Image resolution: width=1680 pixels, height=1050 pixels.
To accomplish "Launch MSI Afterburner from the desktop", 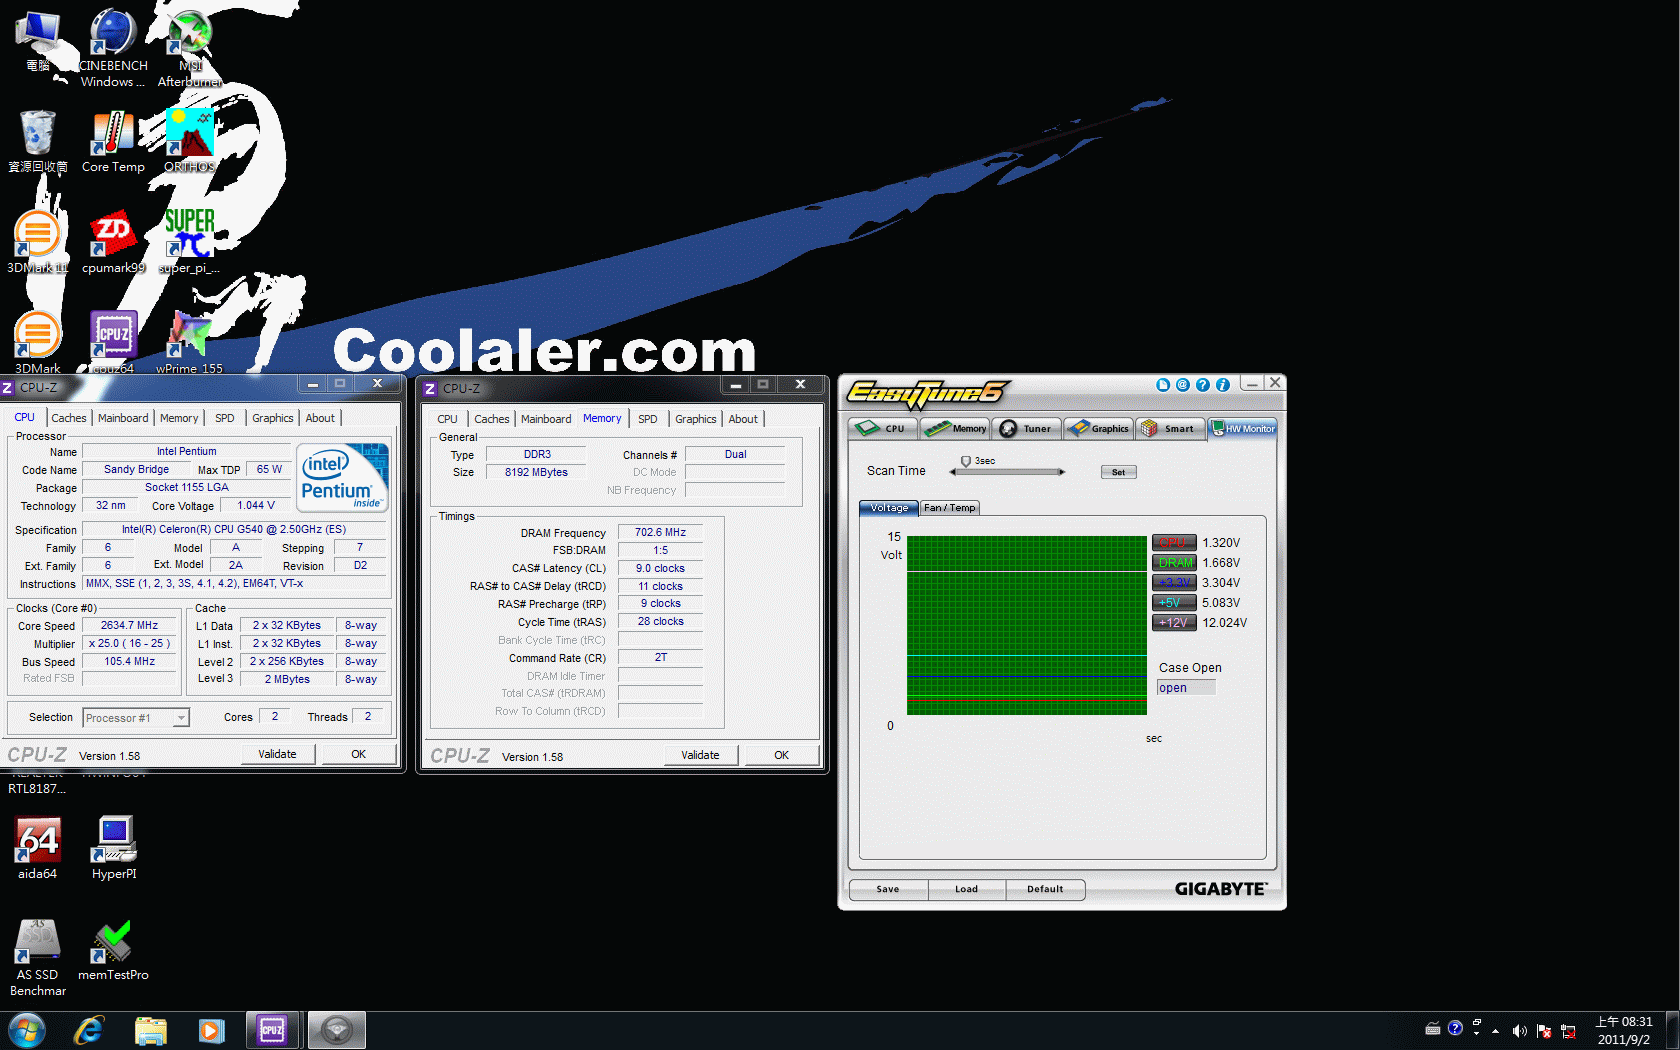I will [190, 48].
